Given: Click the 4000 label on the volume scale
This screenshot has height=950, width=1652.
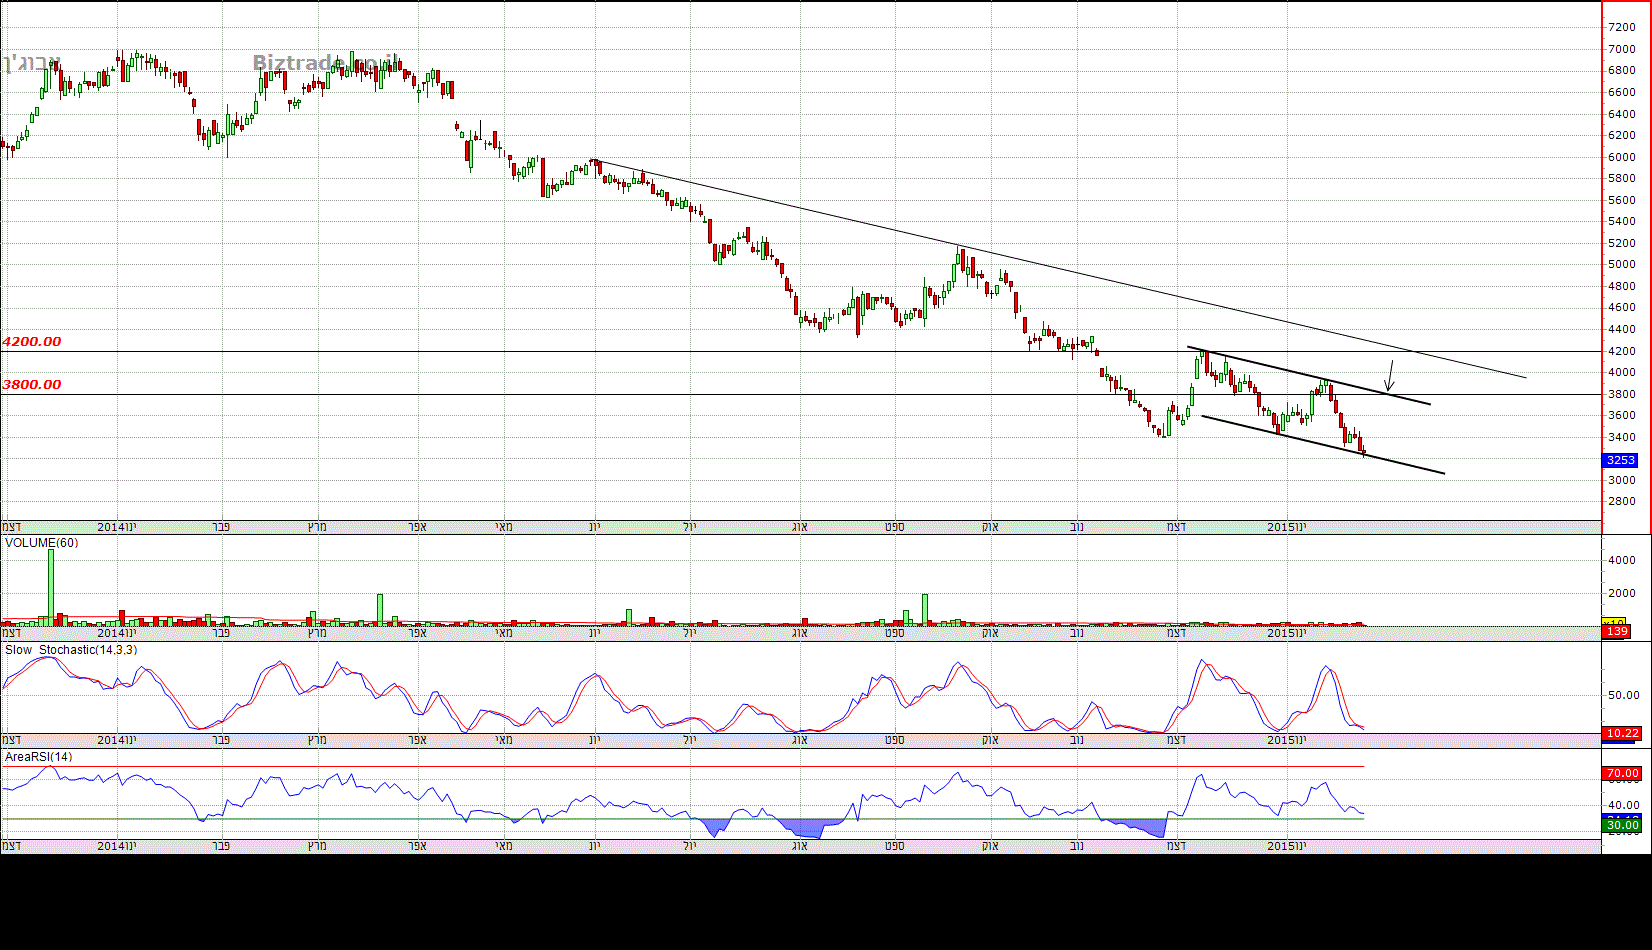Looking at the screenshot, I should [x=1622, y=561].
